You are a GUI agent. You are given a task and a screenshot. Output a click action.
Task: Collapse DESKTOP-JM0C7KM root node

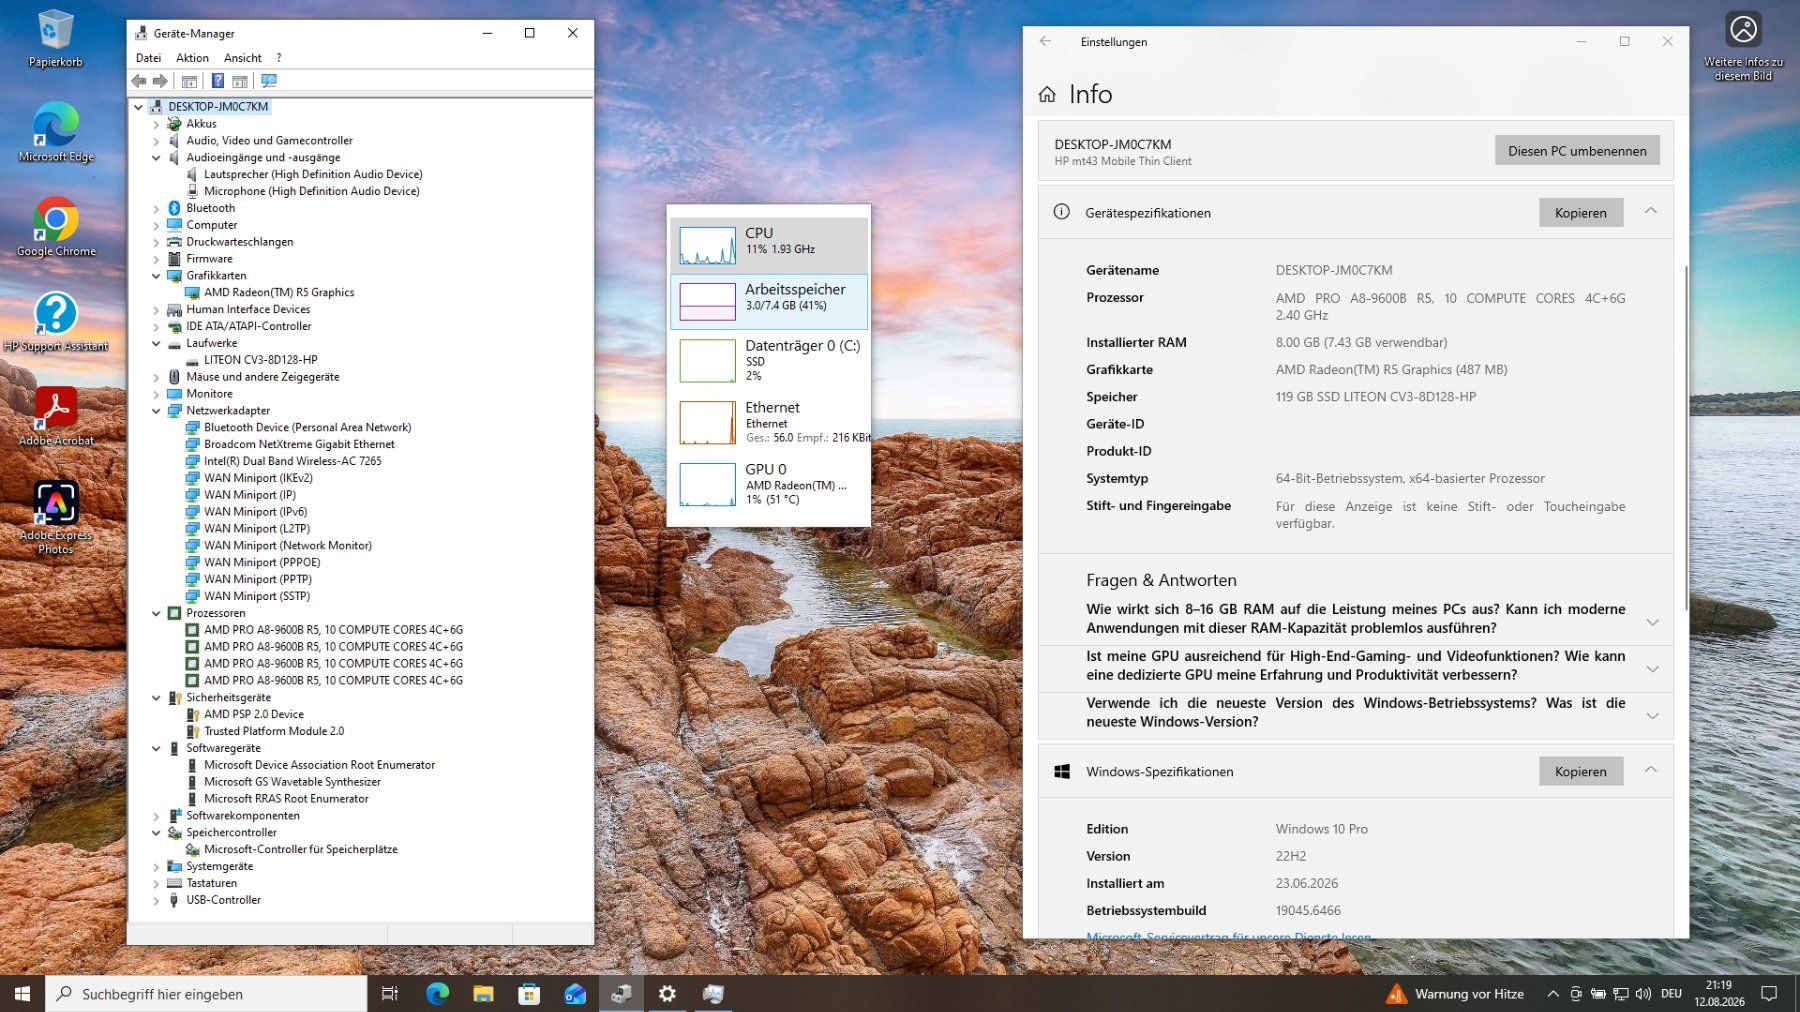[138, 107]
